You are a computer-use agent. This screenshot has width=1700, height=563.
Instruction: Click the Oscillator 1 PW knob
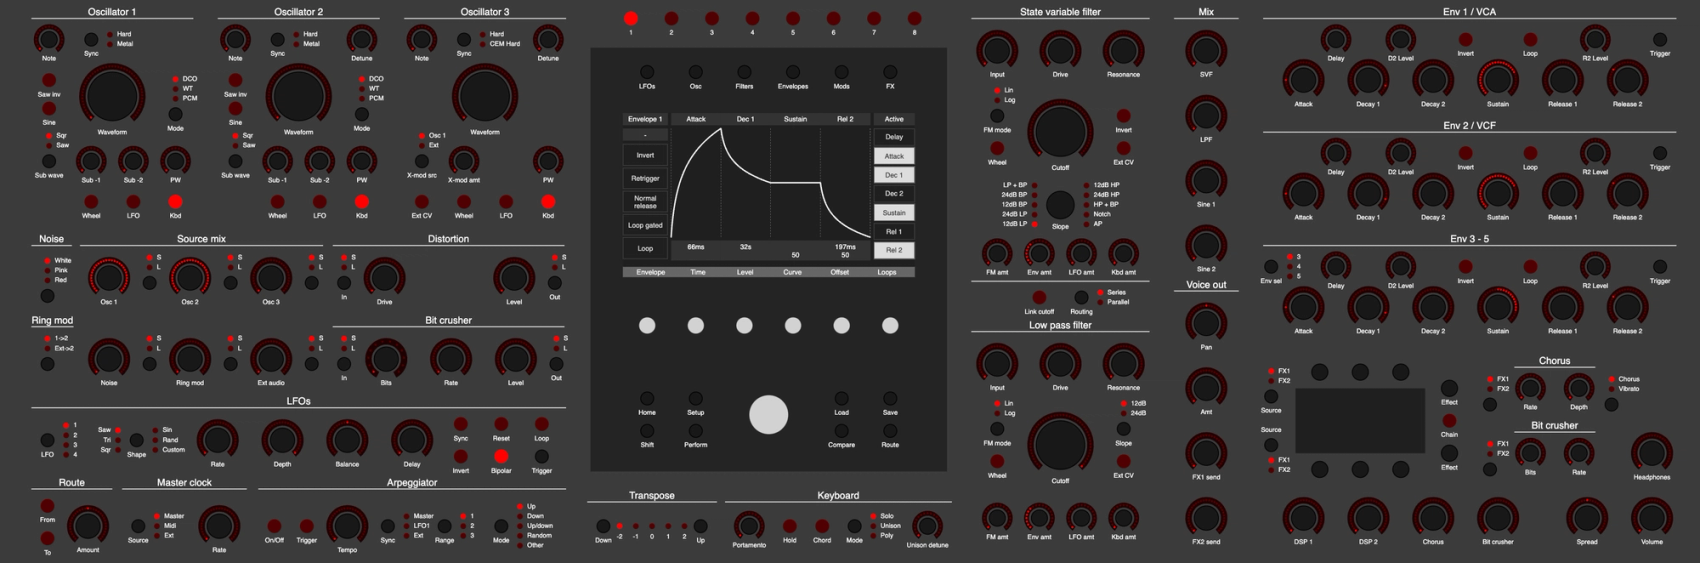(x=175, y=160)
